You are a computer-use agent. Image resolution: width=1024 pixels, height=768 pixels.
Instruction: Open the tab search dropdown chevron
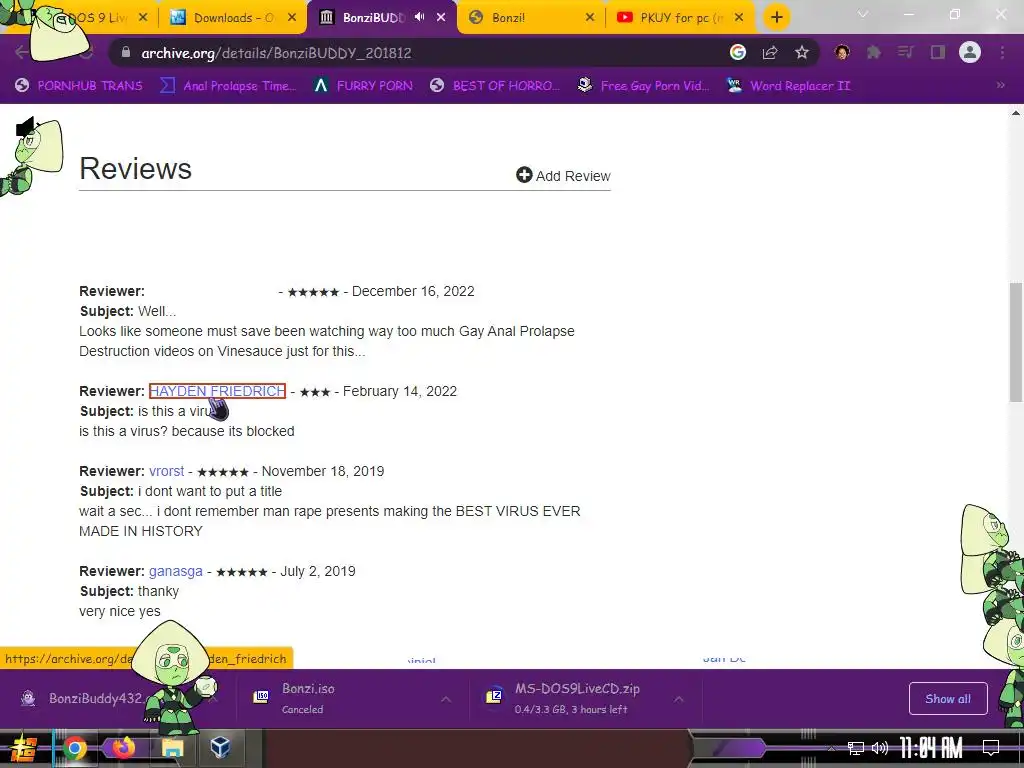863,14
